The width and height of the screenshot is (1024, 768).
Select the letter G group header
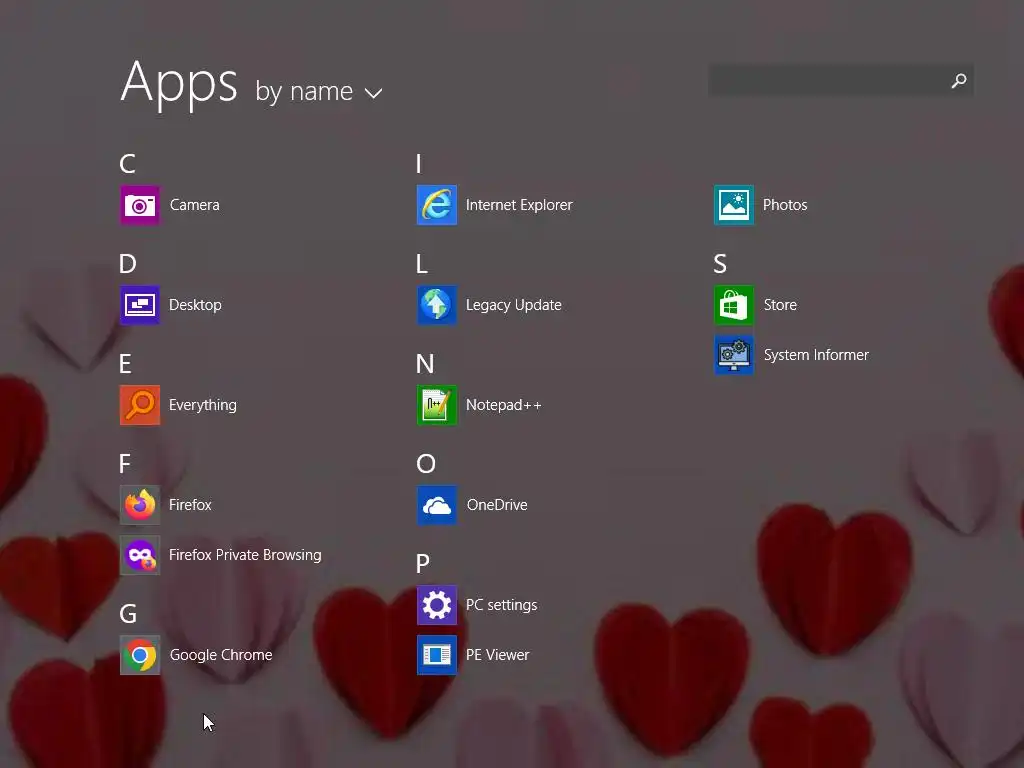click(128, 614)
